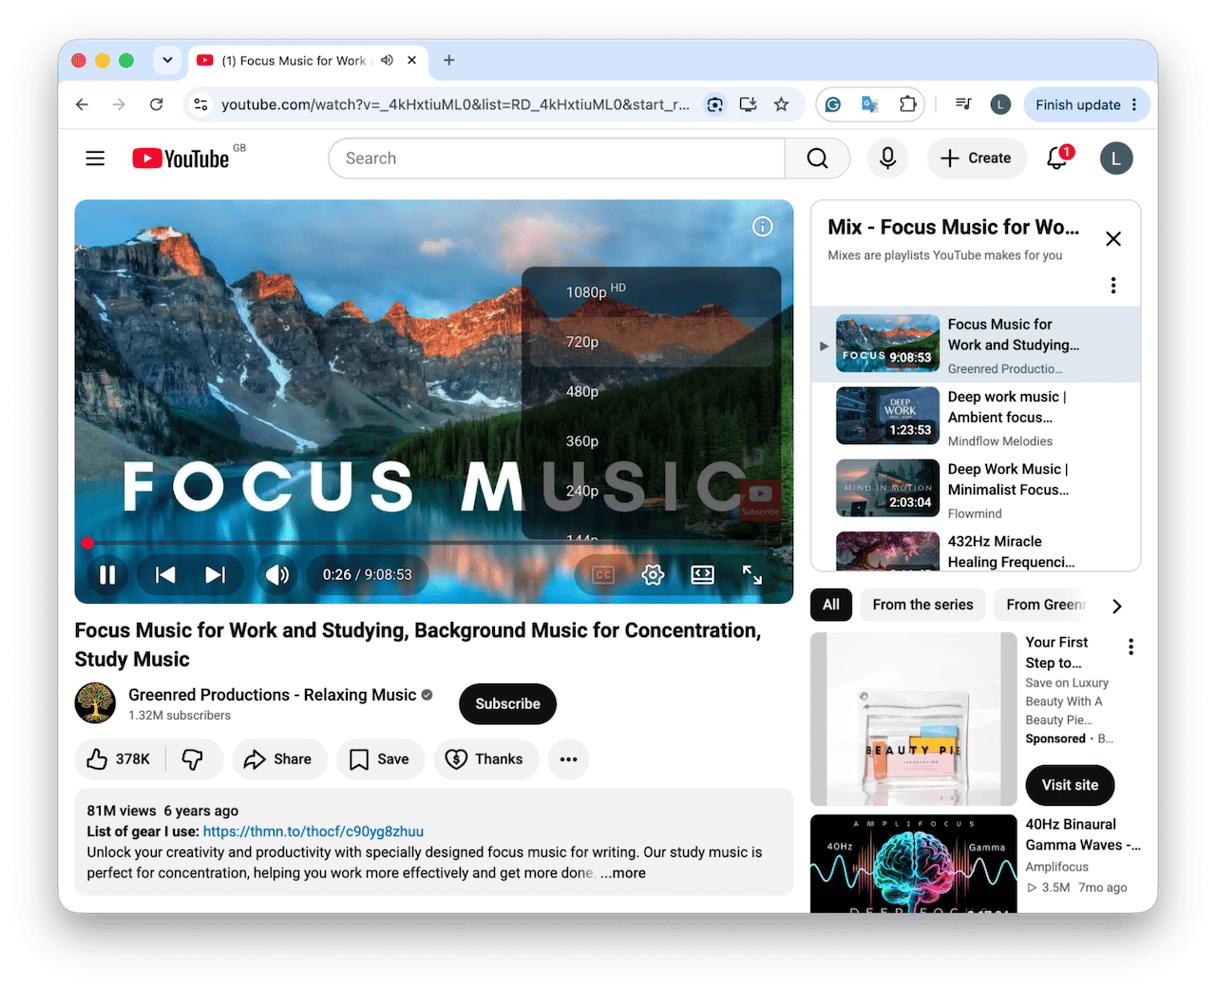The height and width of the screenshot is (990, 1216).
Task: Open Chrome extensions puzzle icon
Action: [x=907, y=104]
